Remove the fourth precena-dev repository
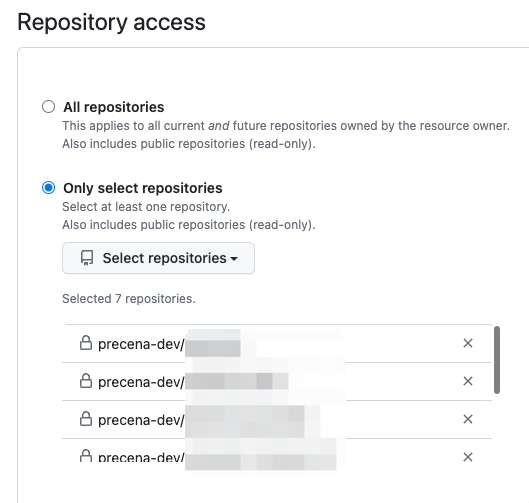 pos(468,457)
